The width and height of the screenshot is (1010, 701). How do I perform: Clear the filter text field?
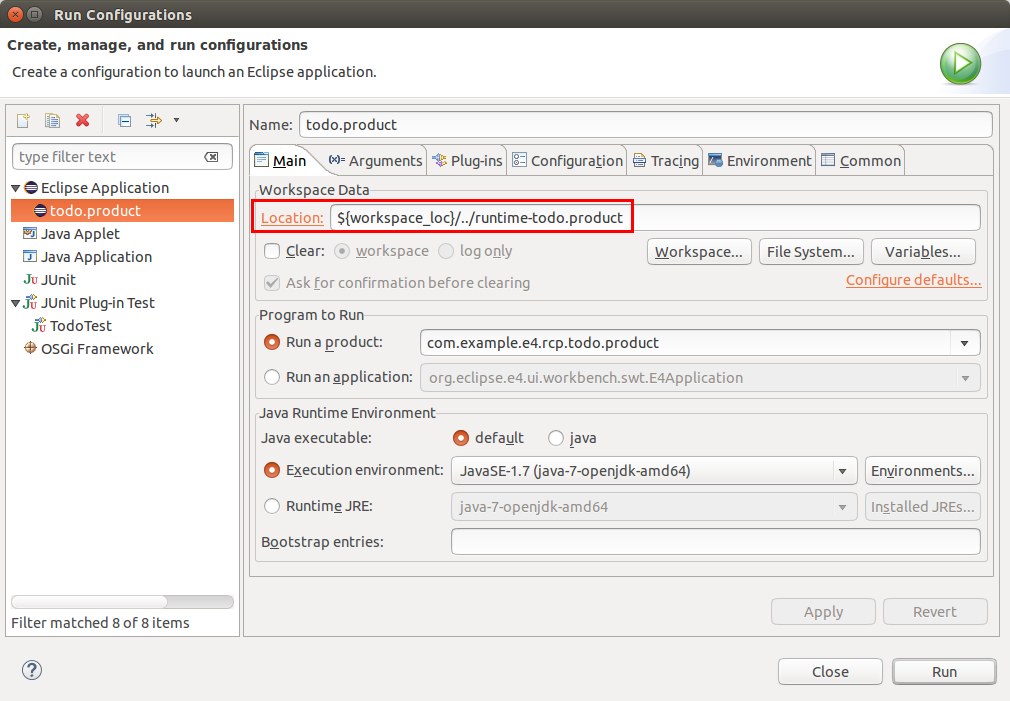[x=212, y=157]
